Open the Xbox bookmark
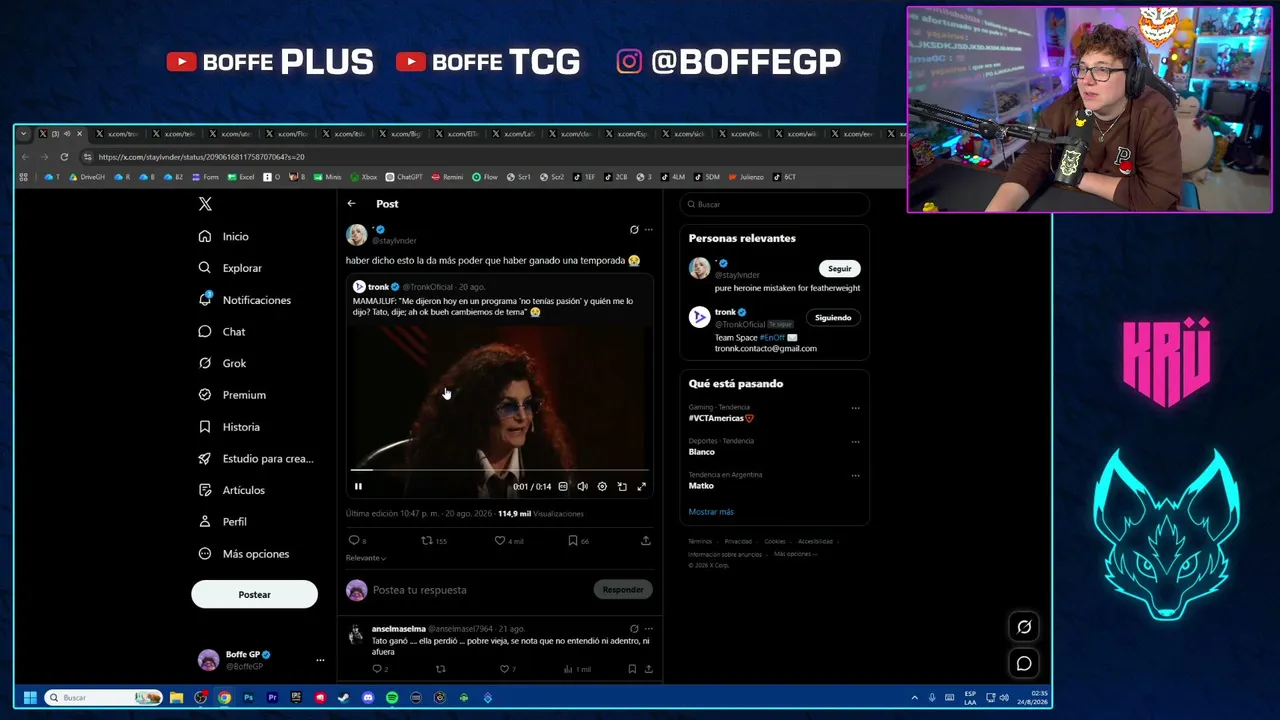 pos(363,177)
